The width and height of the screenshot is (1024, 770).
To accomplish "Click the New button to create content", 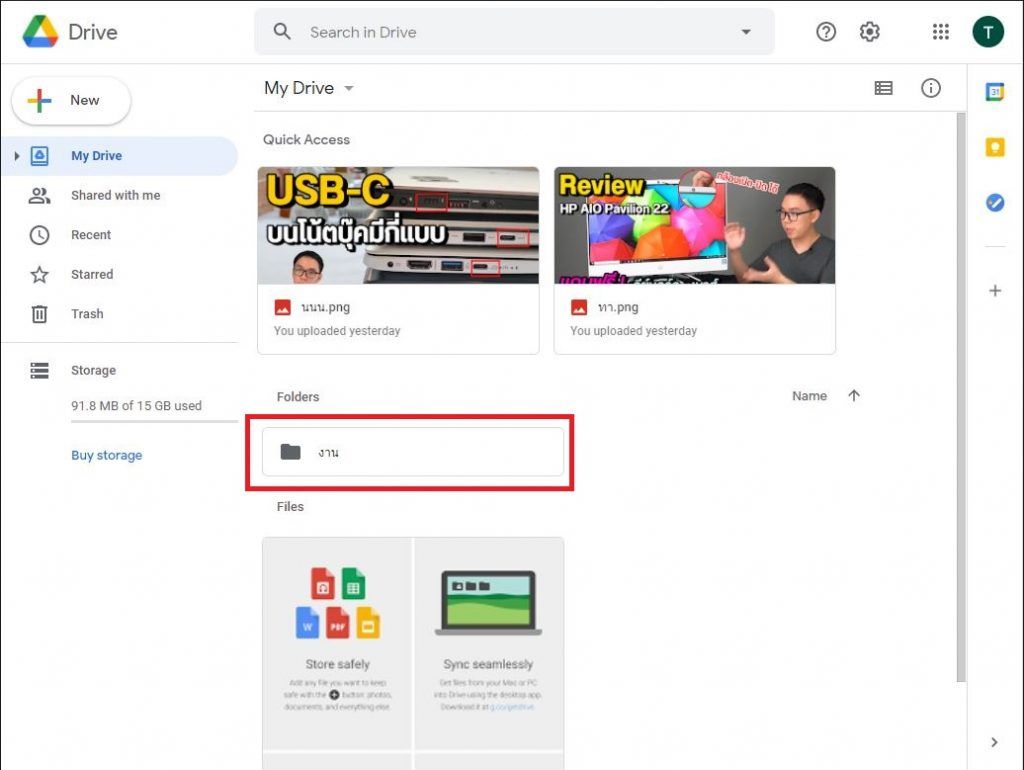I will (x=70, y=100).
